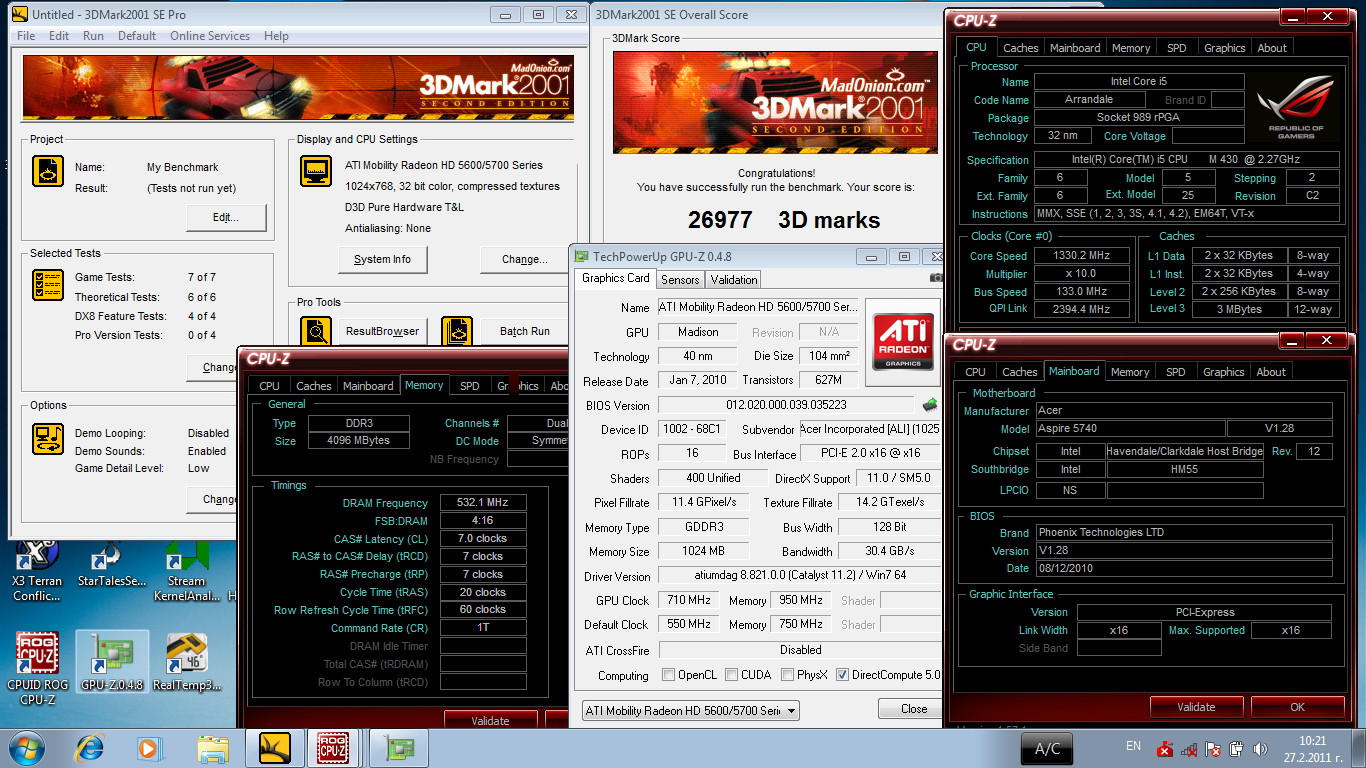Click the A/C power indicator on taskbar
Screen dimensions: 1366x768
[x=1047, y=749]
